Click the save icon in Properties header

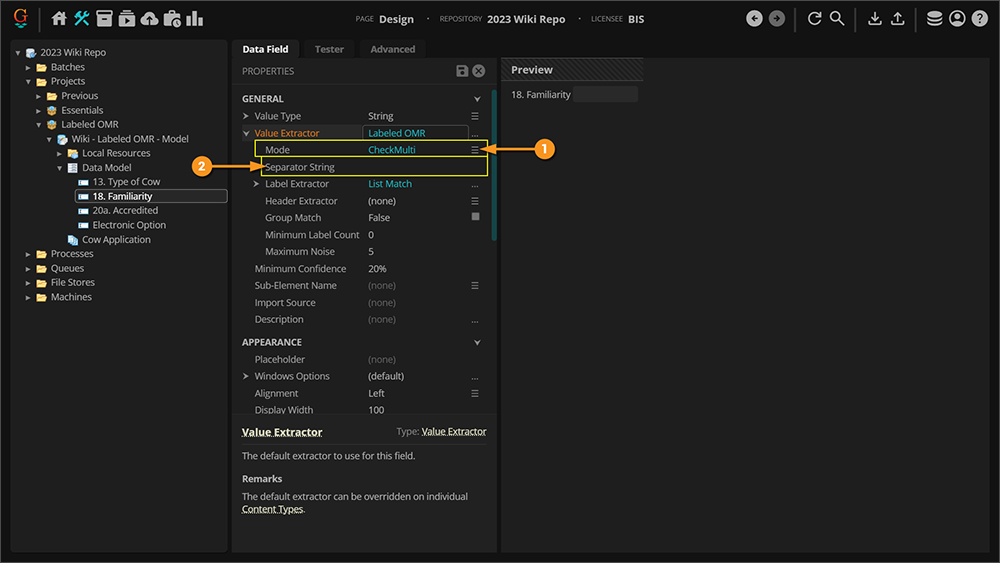click(462, 71)
